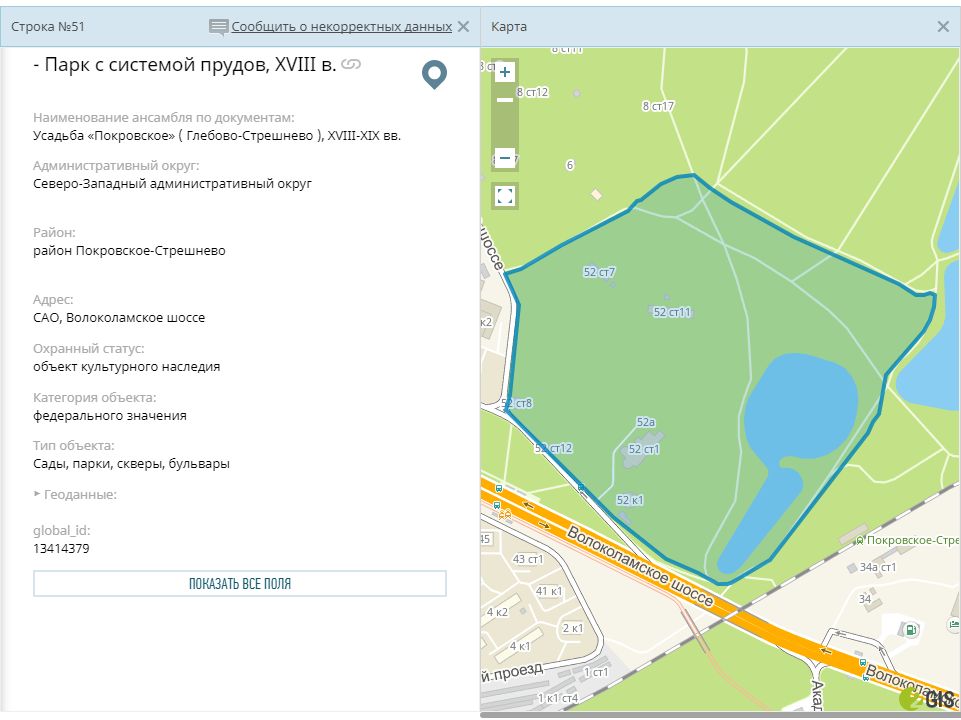Image resolution: width=961 pixels, height=720 pixels.
Task: Click building 43 ст1 on the map
Action: [x=527, y=559]
